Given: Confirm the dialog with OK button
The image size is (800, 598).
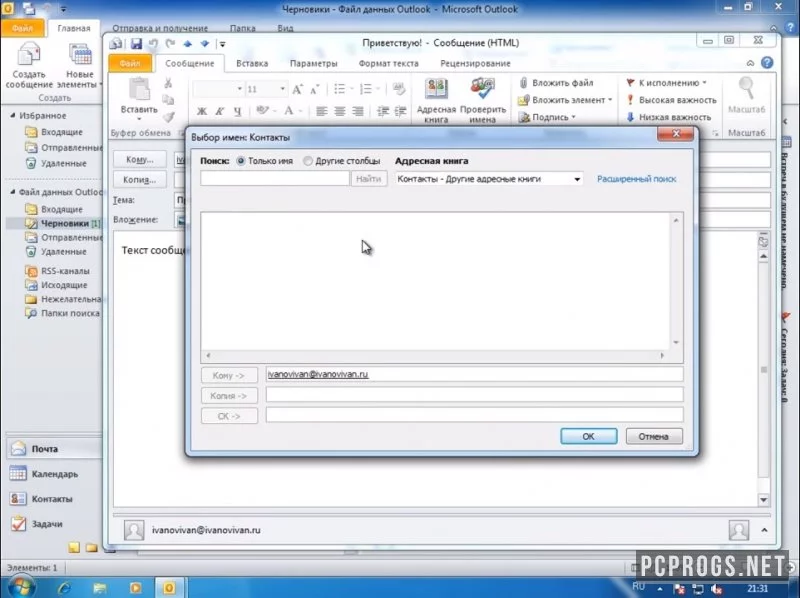Looking at the screenshot, I should point(588,436).
